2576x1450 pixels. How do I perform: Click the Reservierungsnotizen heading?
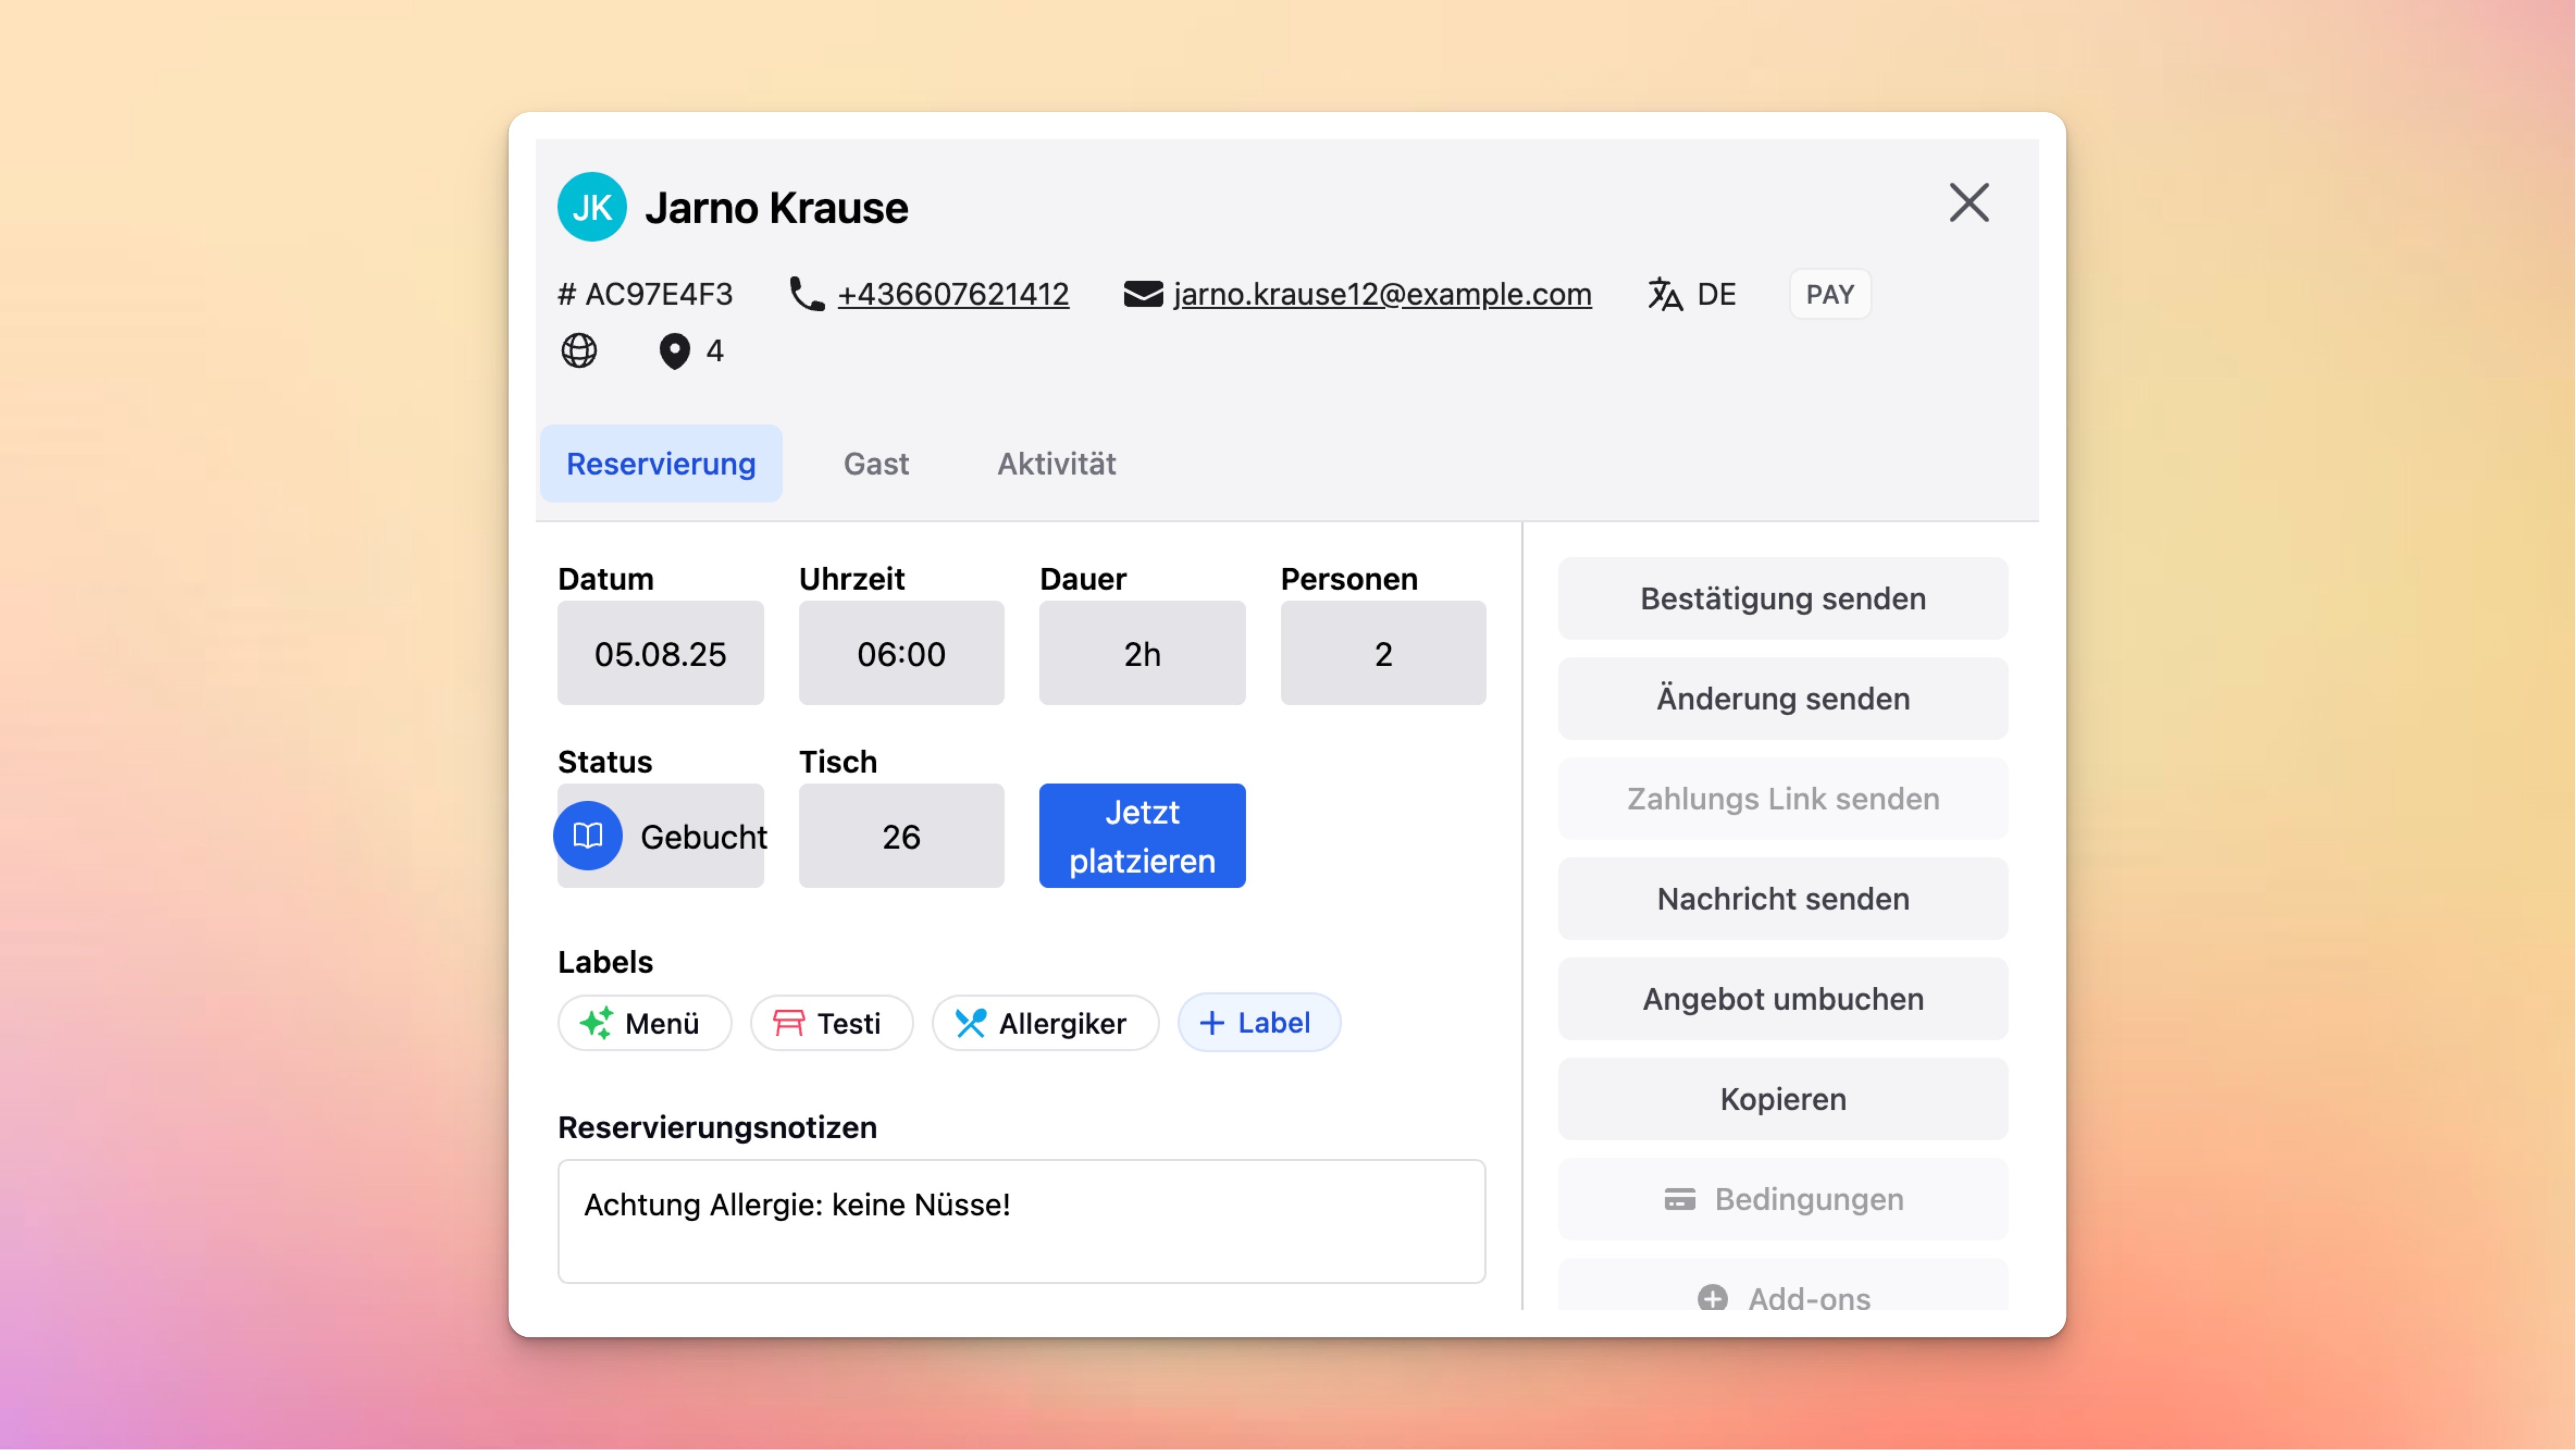click(x=717, y=1128)
